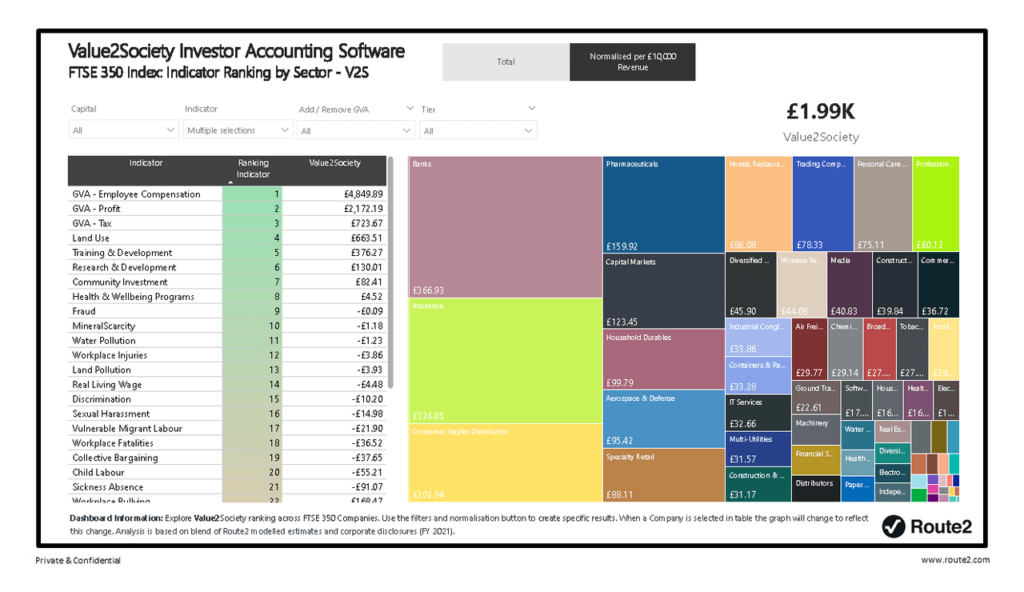The image size is (1024, 592).
Task: Select the Financial Services yellow tile
Action: point(816,461)
